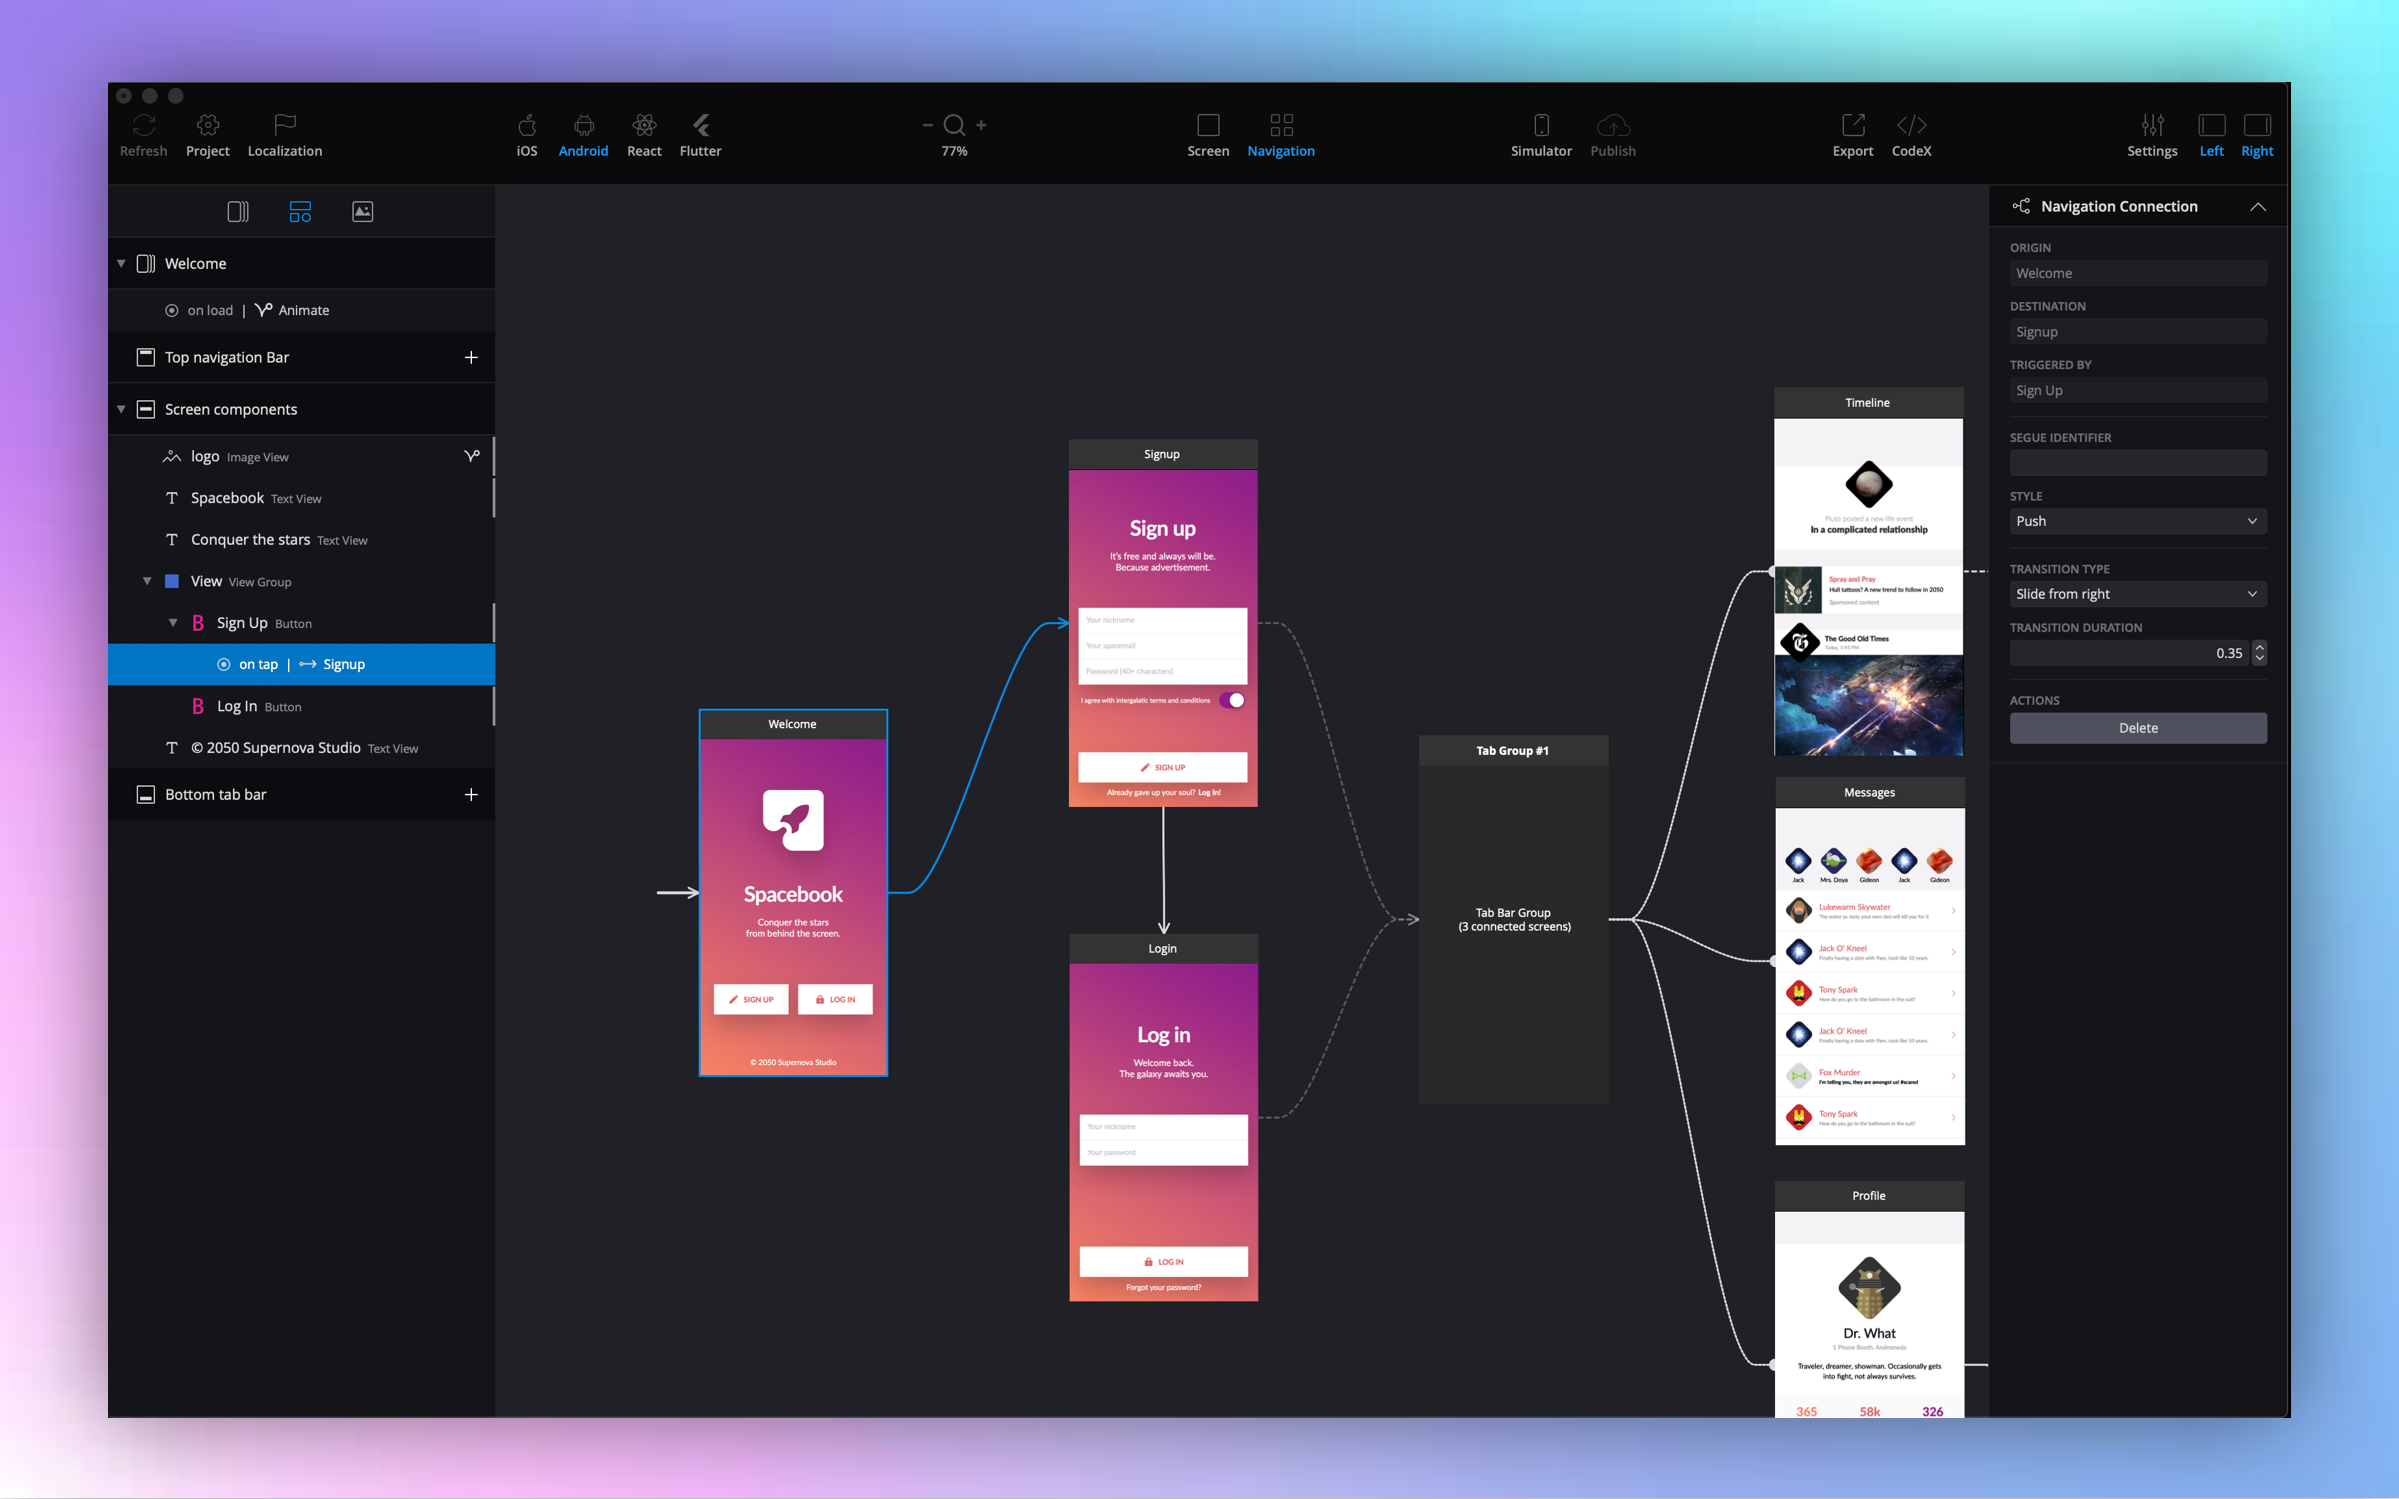Open CodeX code panel
Viewport: 2399px width, 1499px height.
click(x=1910, y=126)
